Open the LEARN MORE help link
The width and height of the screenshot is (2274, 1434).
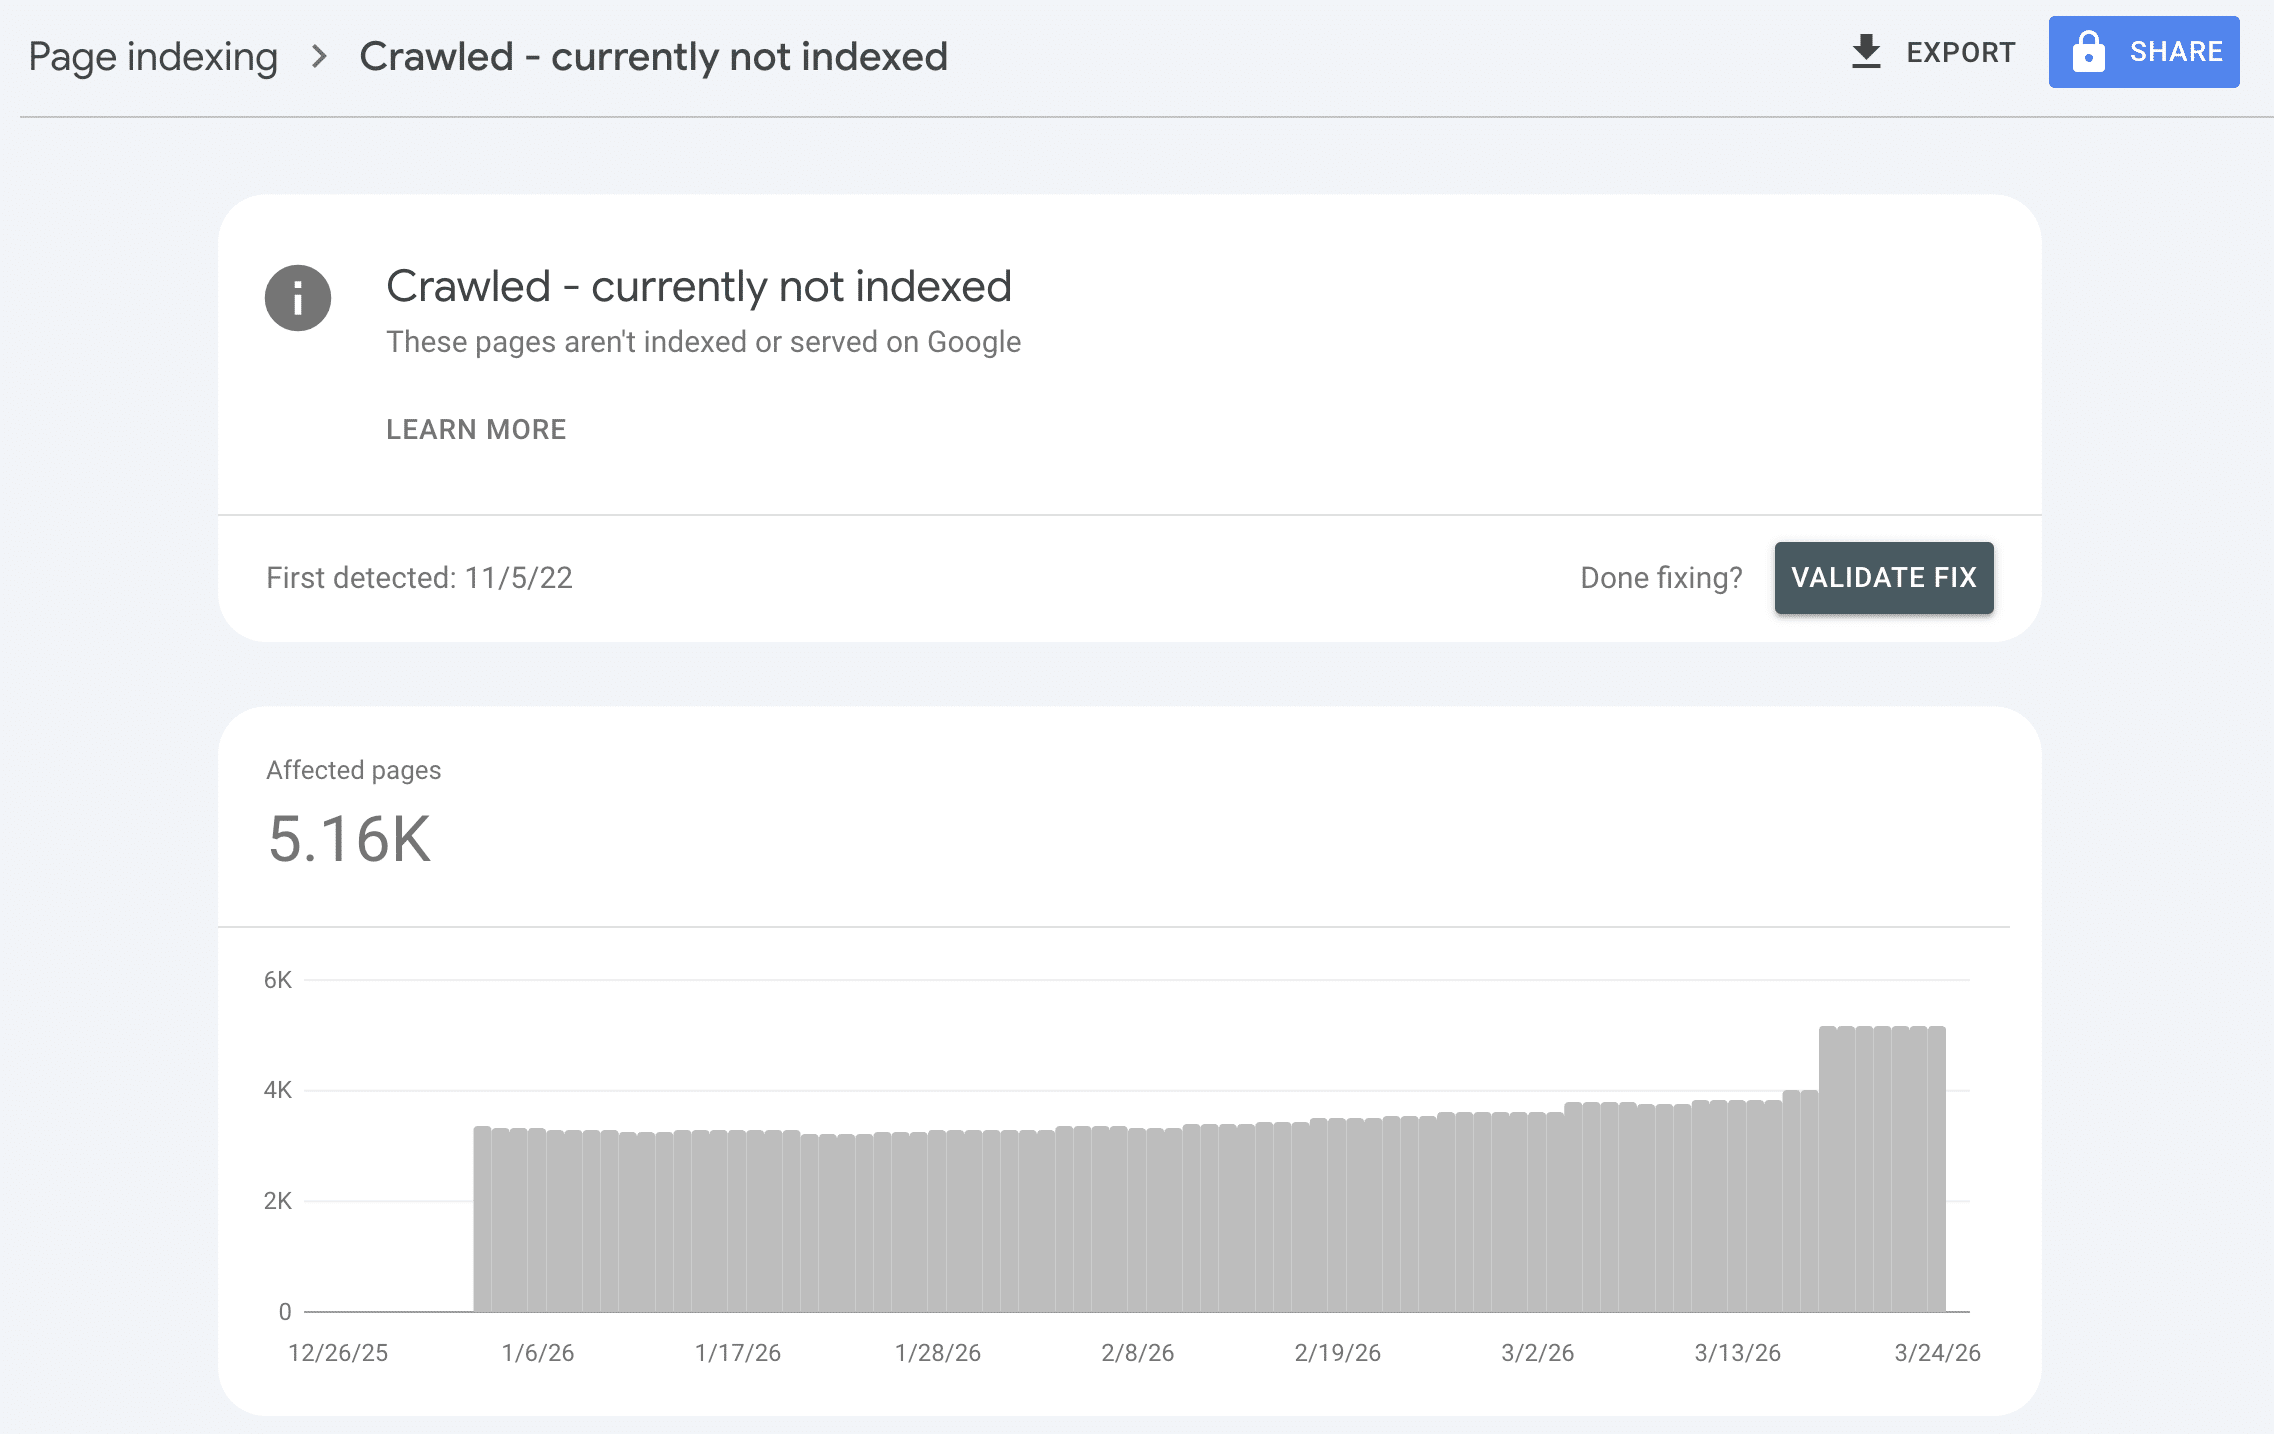pyautogui.click(x=476, y=429)
